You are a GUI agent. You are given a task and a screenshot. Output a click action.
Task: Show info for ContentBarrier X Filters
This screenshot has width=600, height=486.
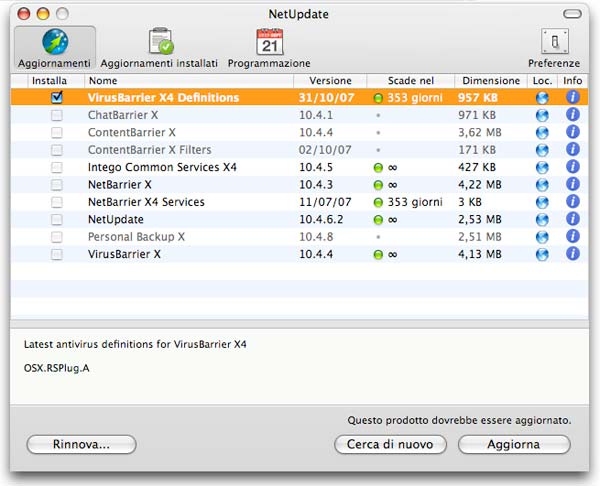pos(572,150)
